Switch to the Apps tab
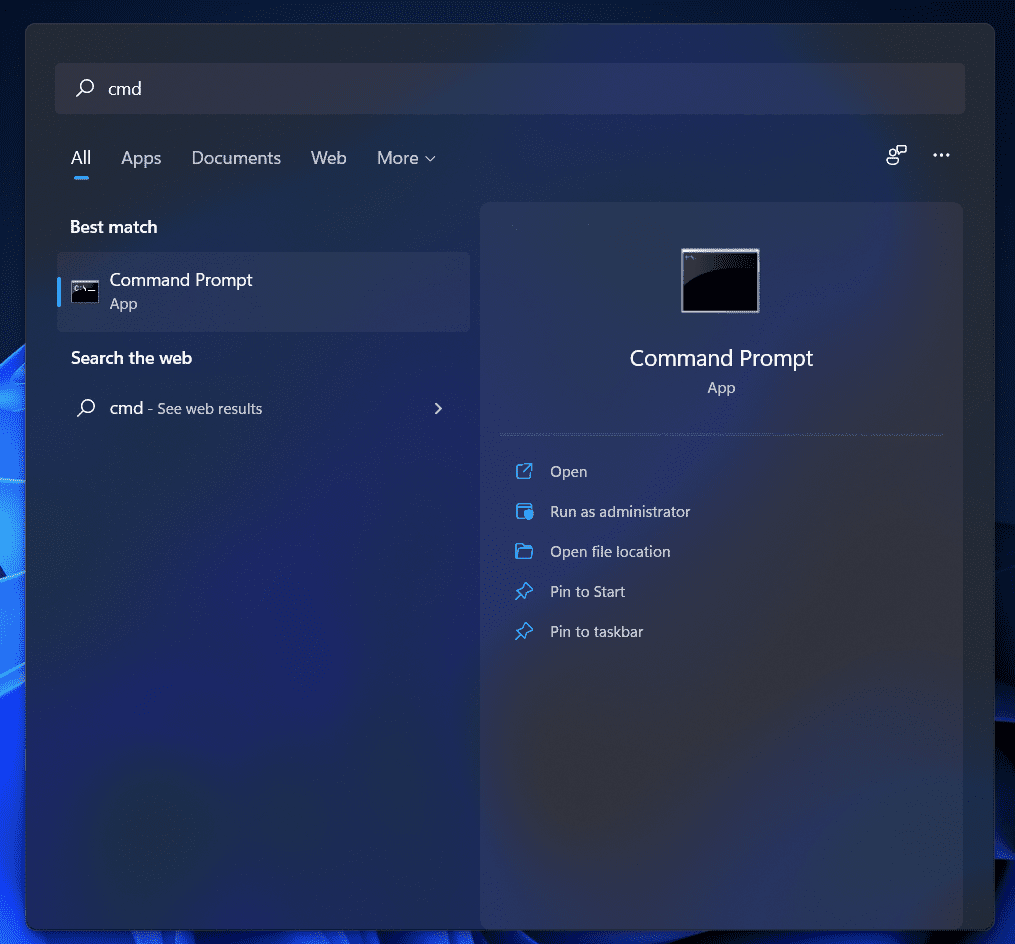This screenshot has width=1015, height=944. 141,158
